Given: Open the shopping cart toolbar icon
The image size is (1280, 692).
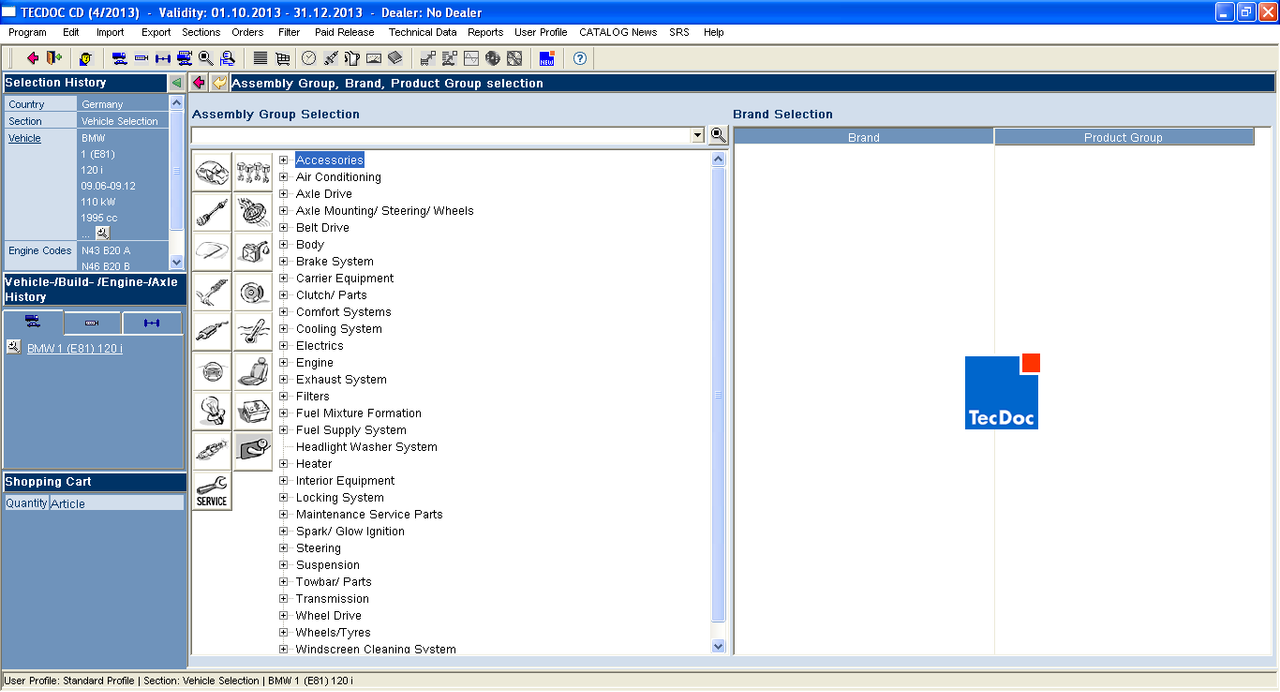Looking at the screenshot, I should point(283,58).
